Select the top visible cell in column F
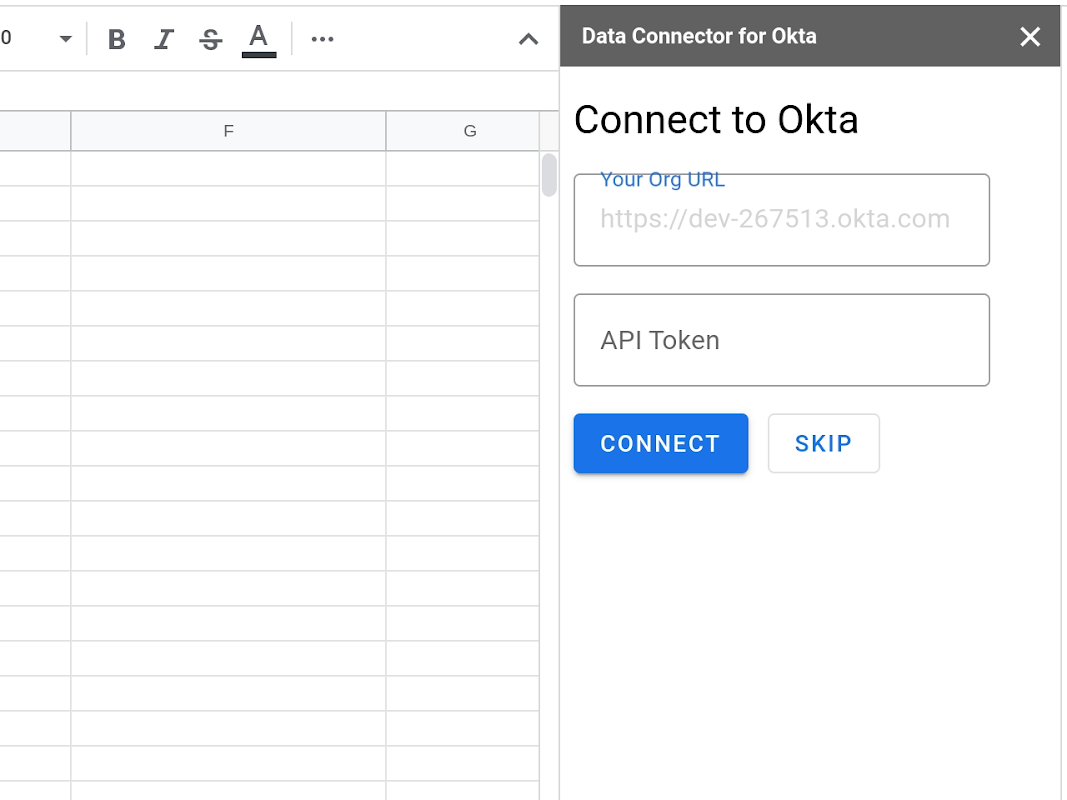This screenshot has height=800, width=1067. 228,169
